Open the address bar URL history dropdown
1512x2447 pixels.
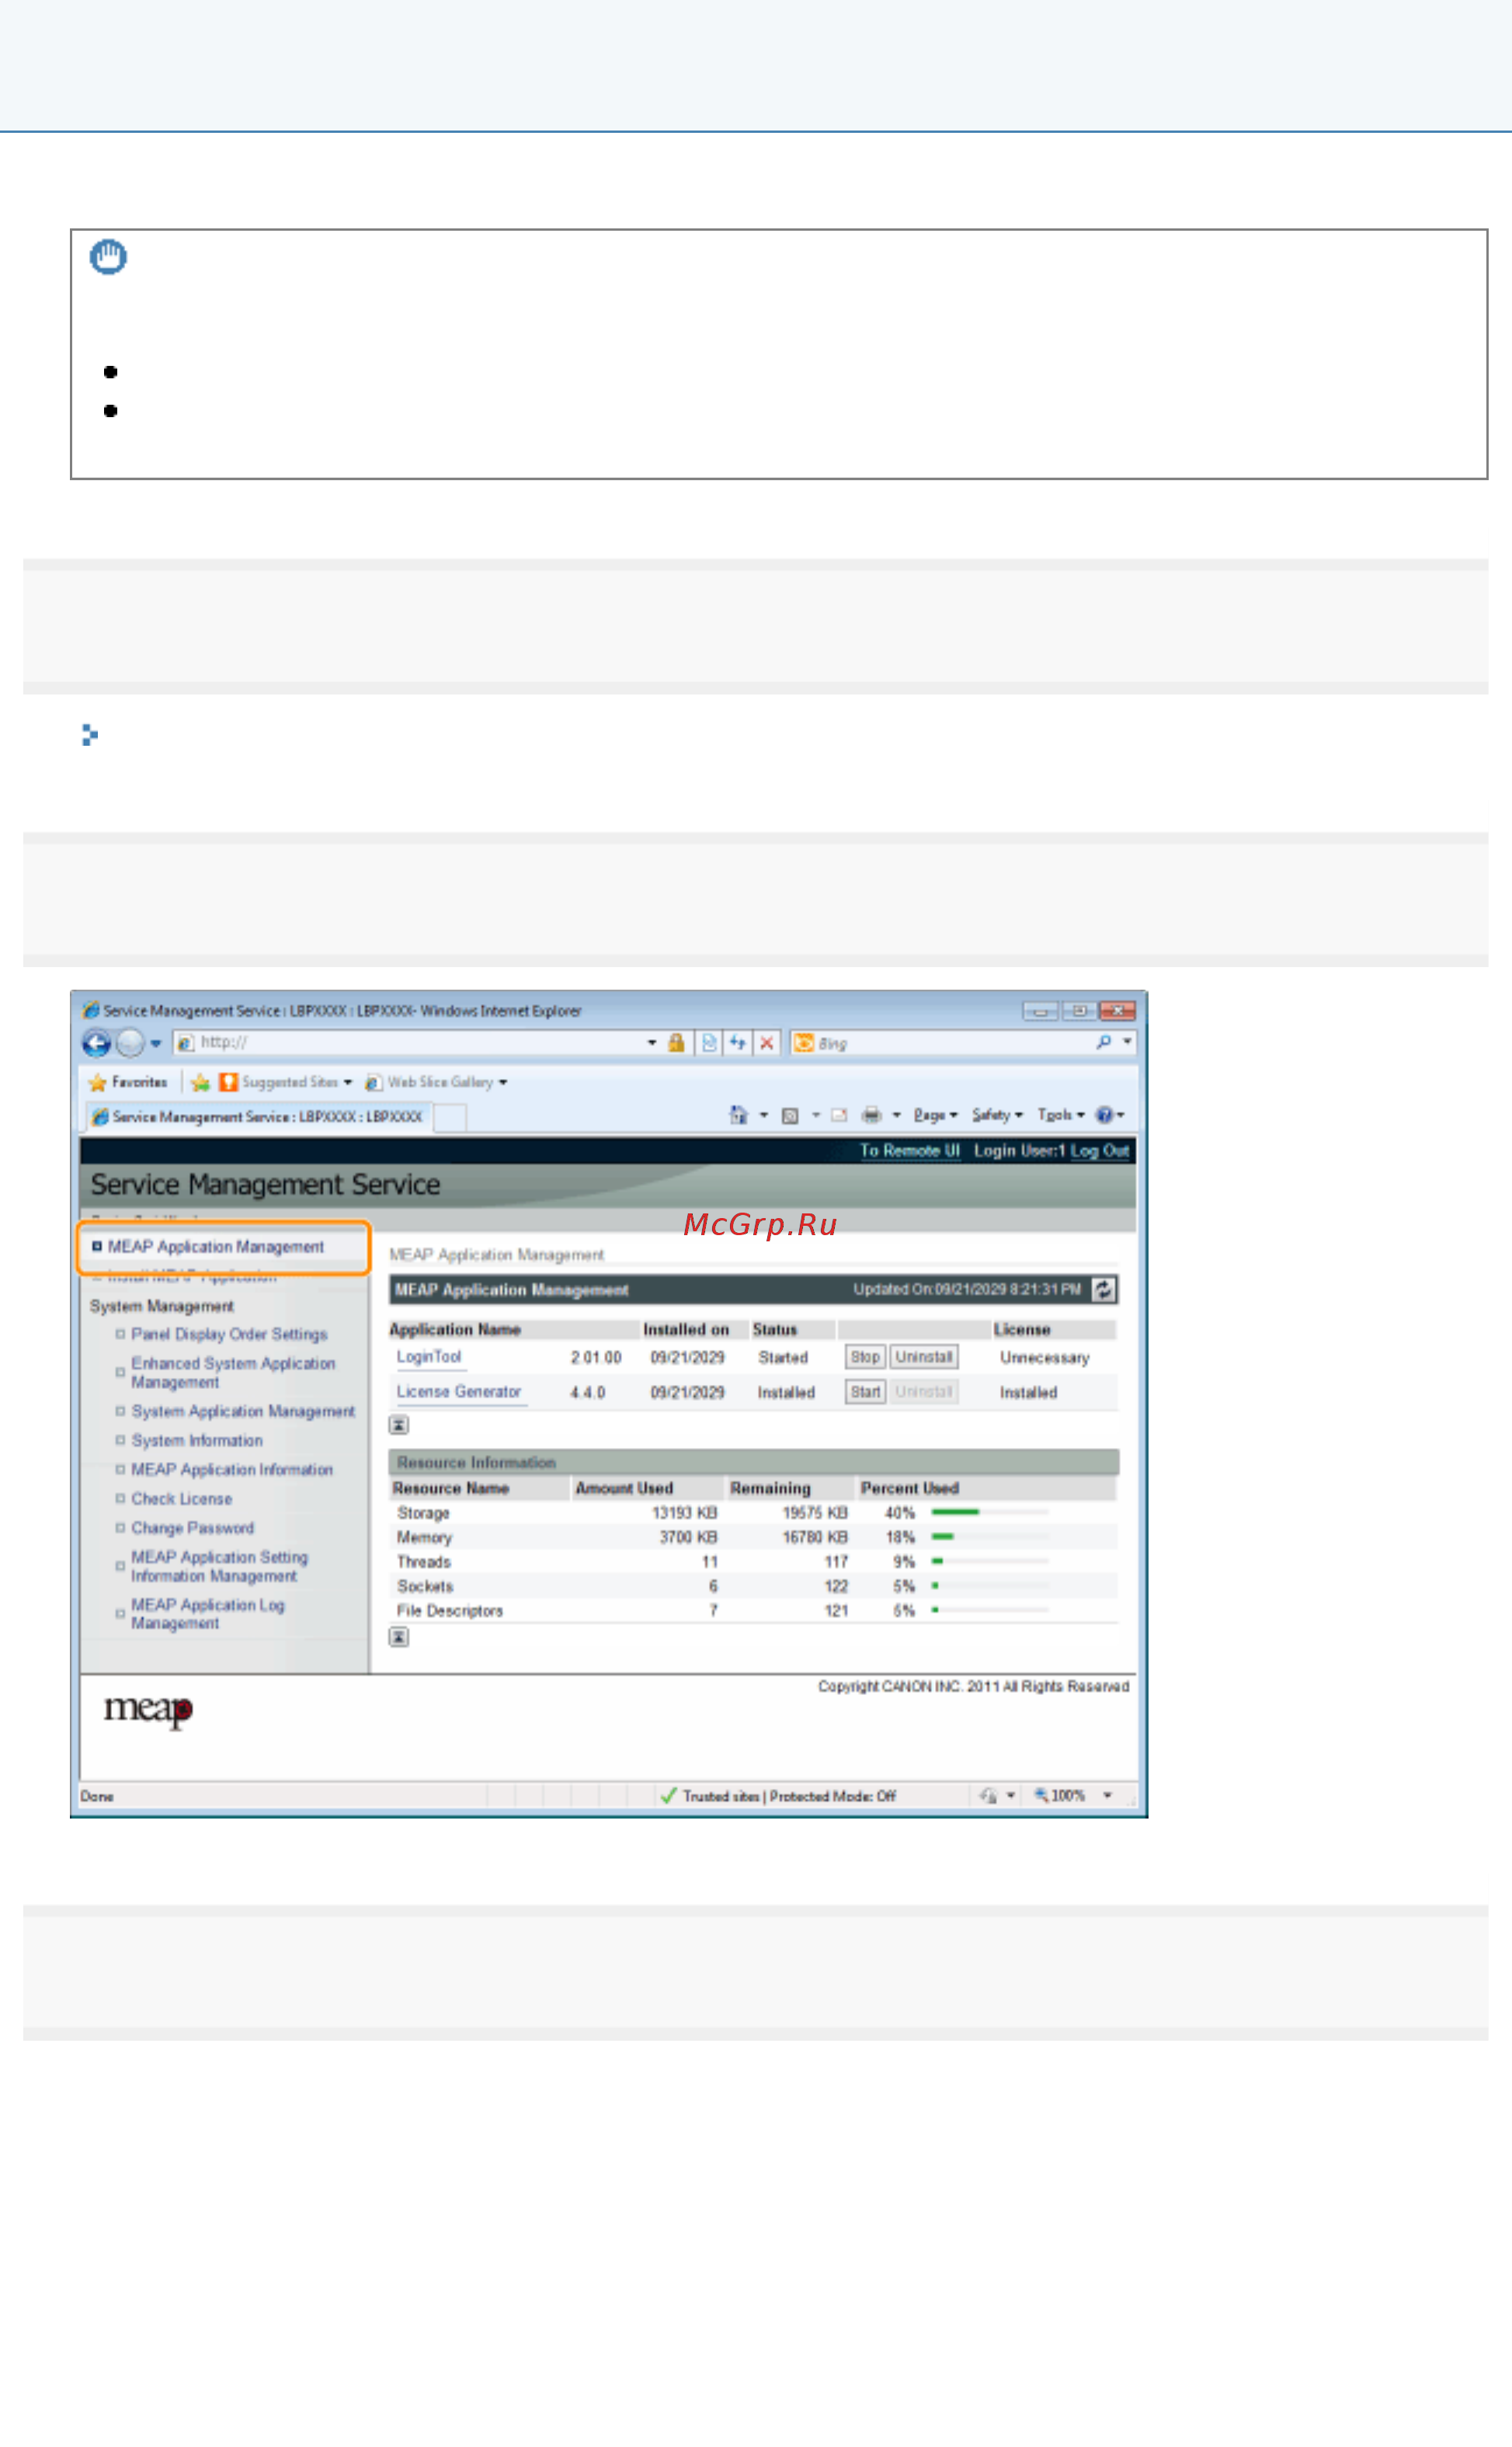(652, 1042)
